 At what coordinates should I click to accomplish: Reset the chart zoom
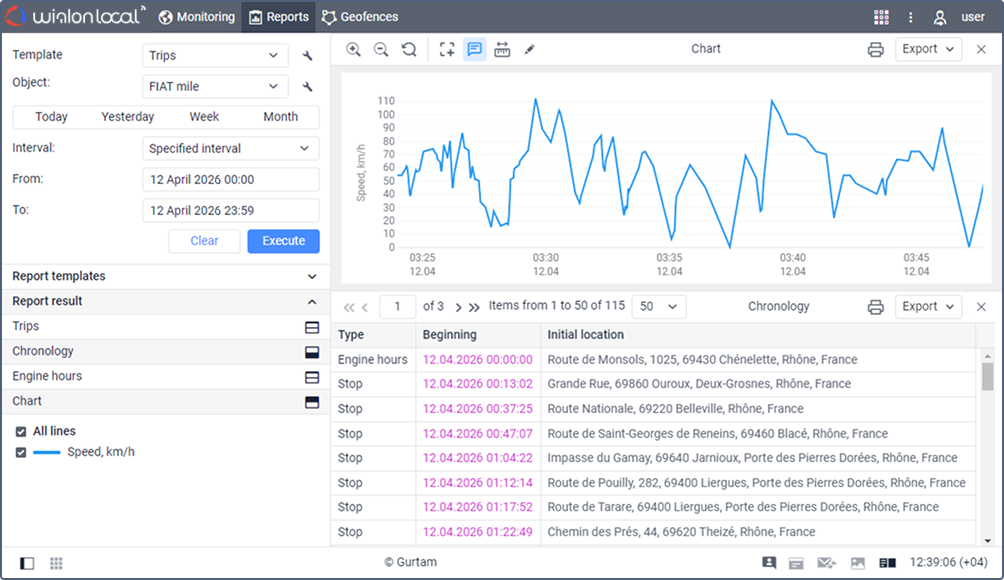408,49
